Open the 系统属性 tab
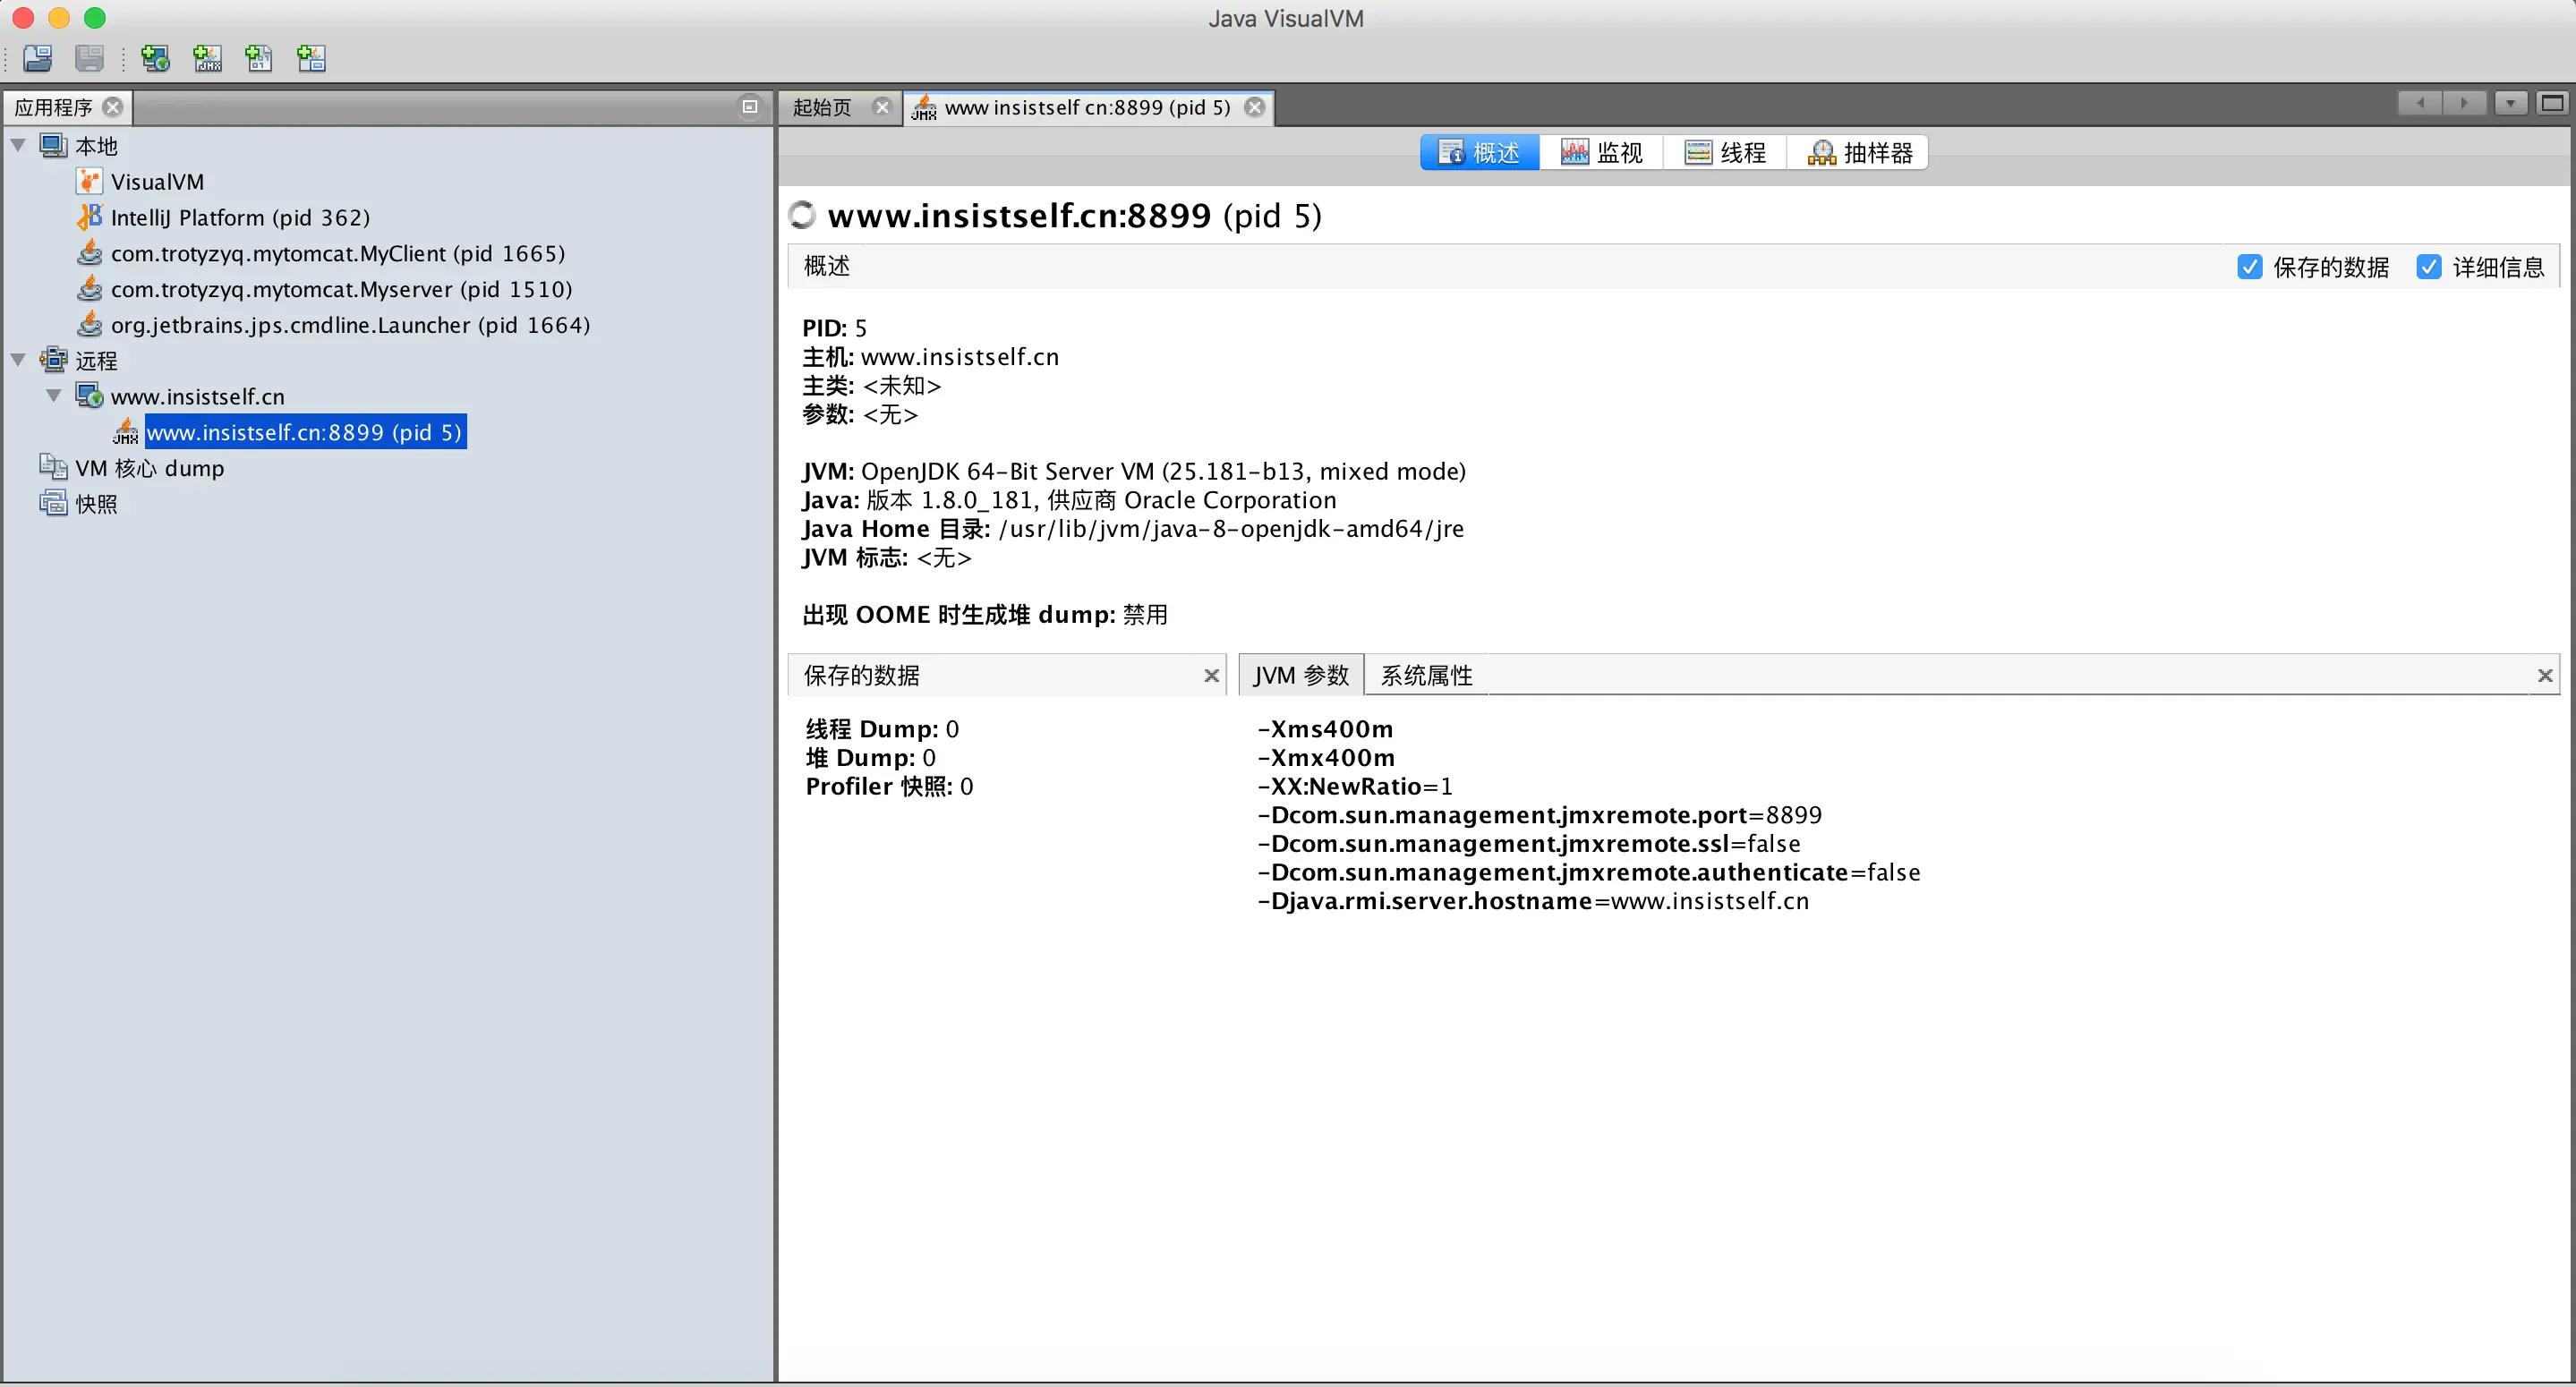 (x=1426, y=676)
